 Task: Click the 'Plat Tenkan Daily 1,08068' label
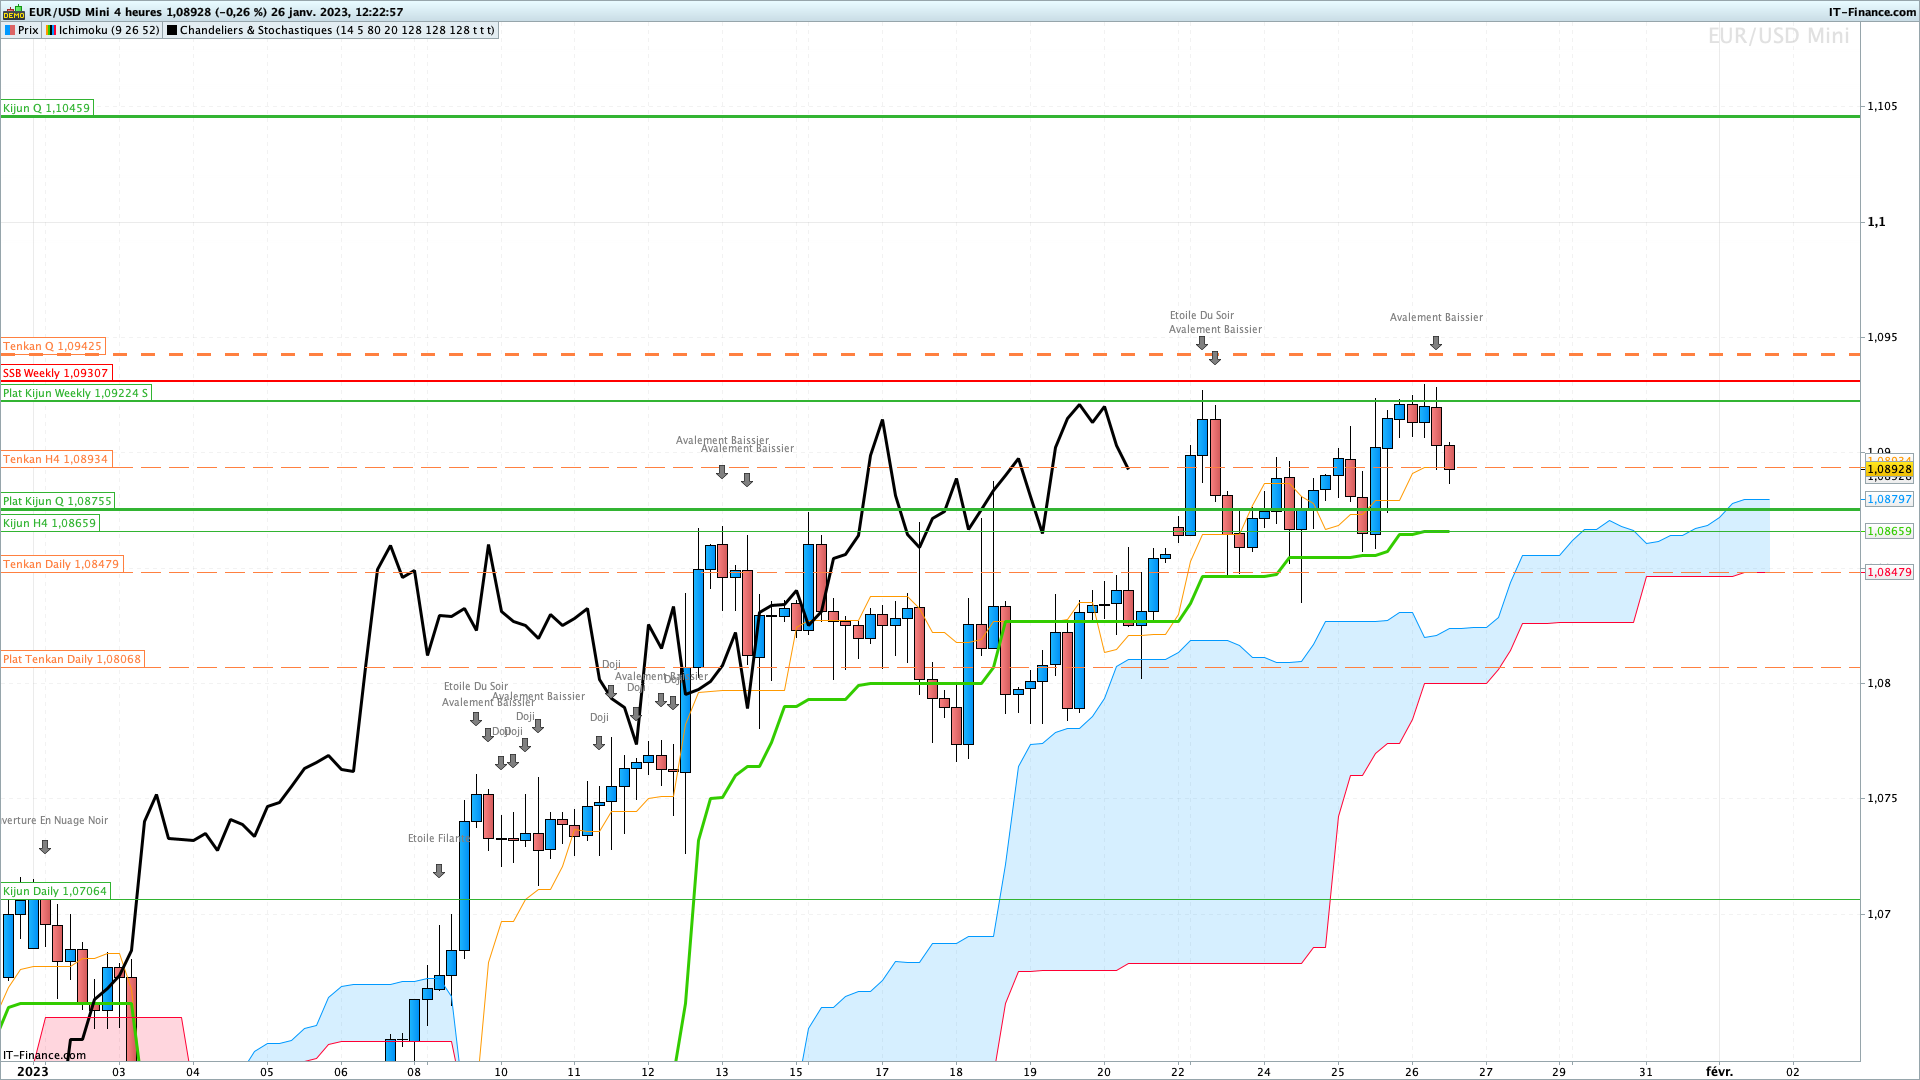73,659
